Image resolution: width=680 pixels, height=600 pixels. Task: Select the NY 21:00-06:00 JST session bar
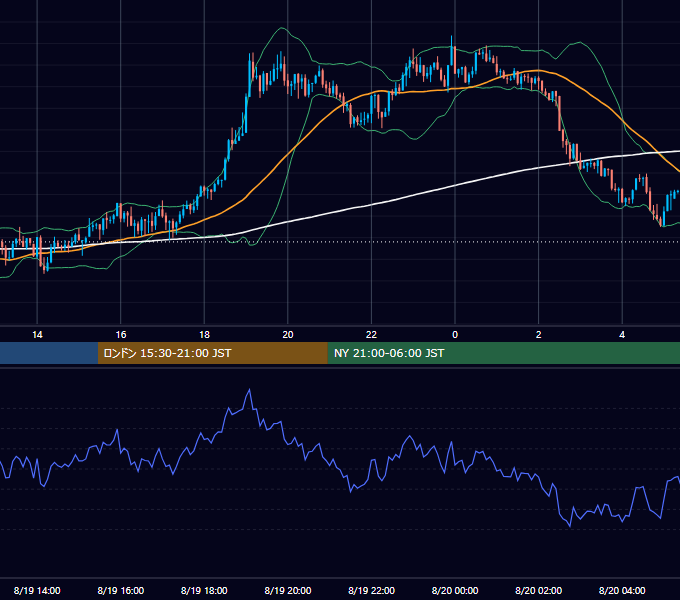click(503, 353)
